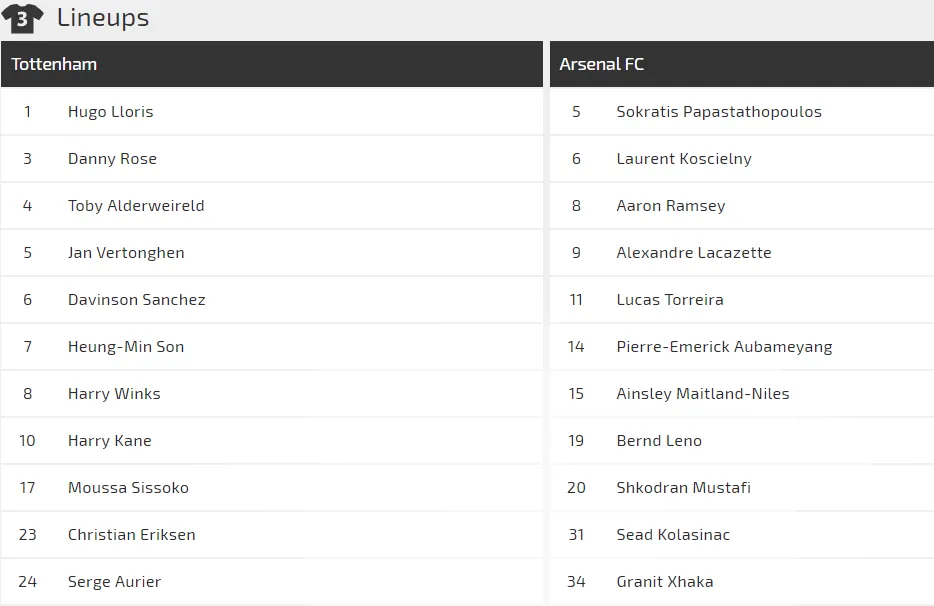Screen dimensions: 934x606
Task: Select Jan Vertonghen in Tottenham lineup
Action: [126, 253]
